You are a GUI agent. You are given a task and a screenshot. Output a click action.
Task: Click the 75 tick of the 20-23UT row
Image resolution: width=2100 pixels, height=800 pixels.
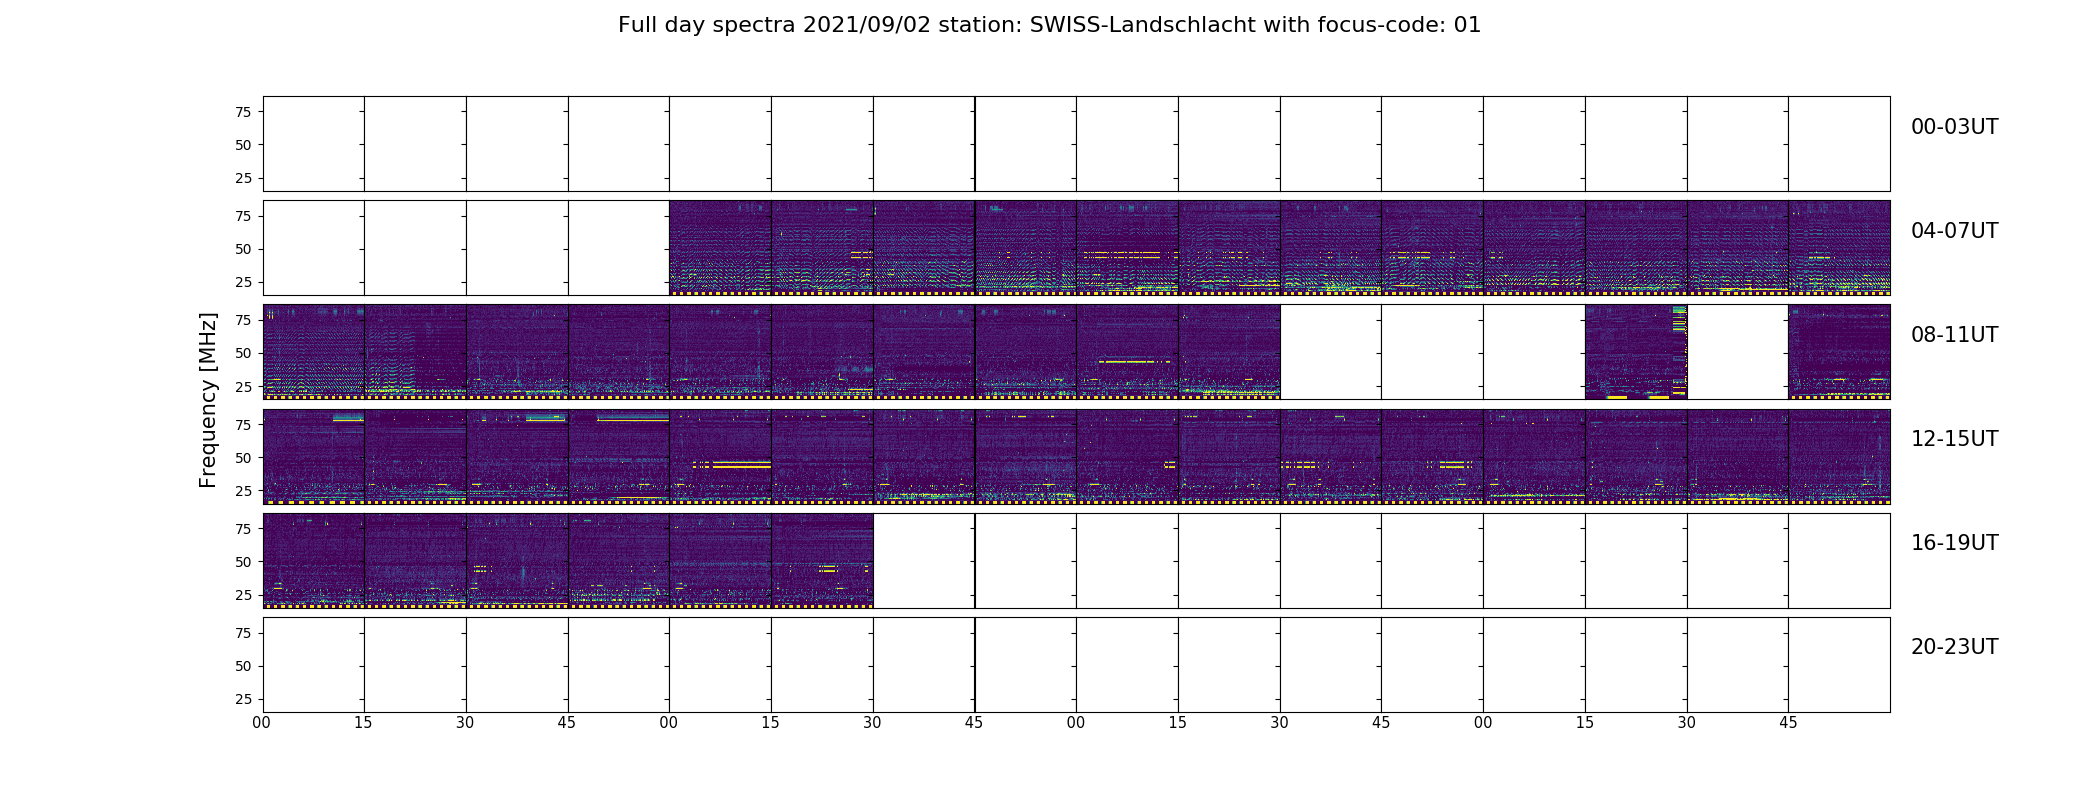click(x=243, y=633)
